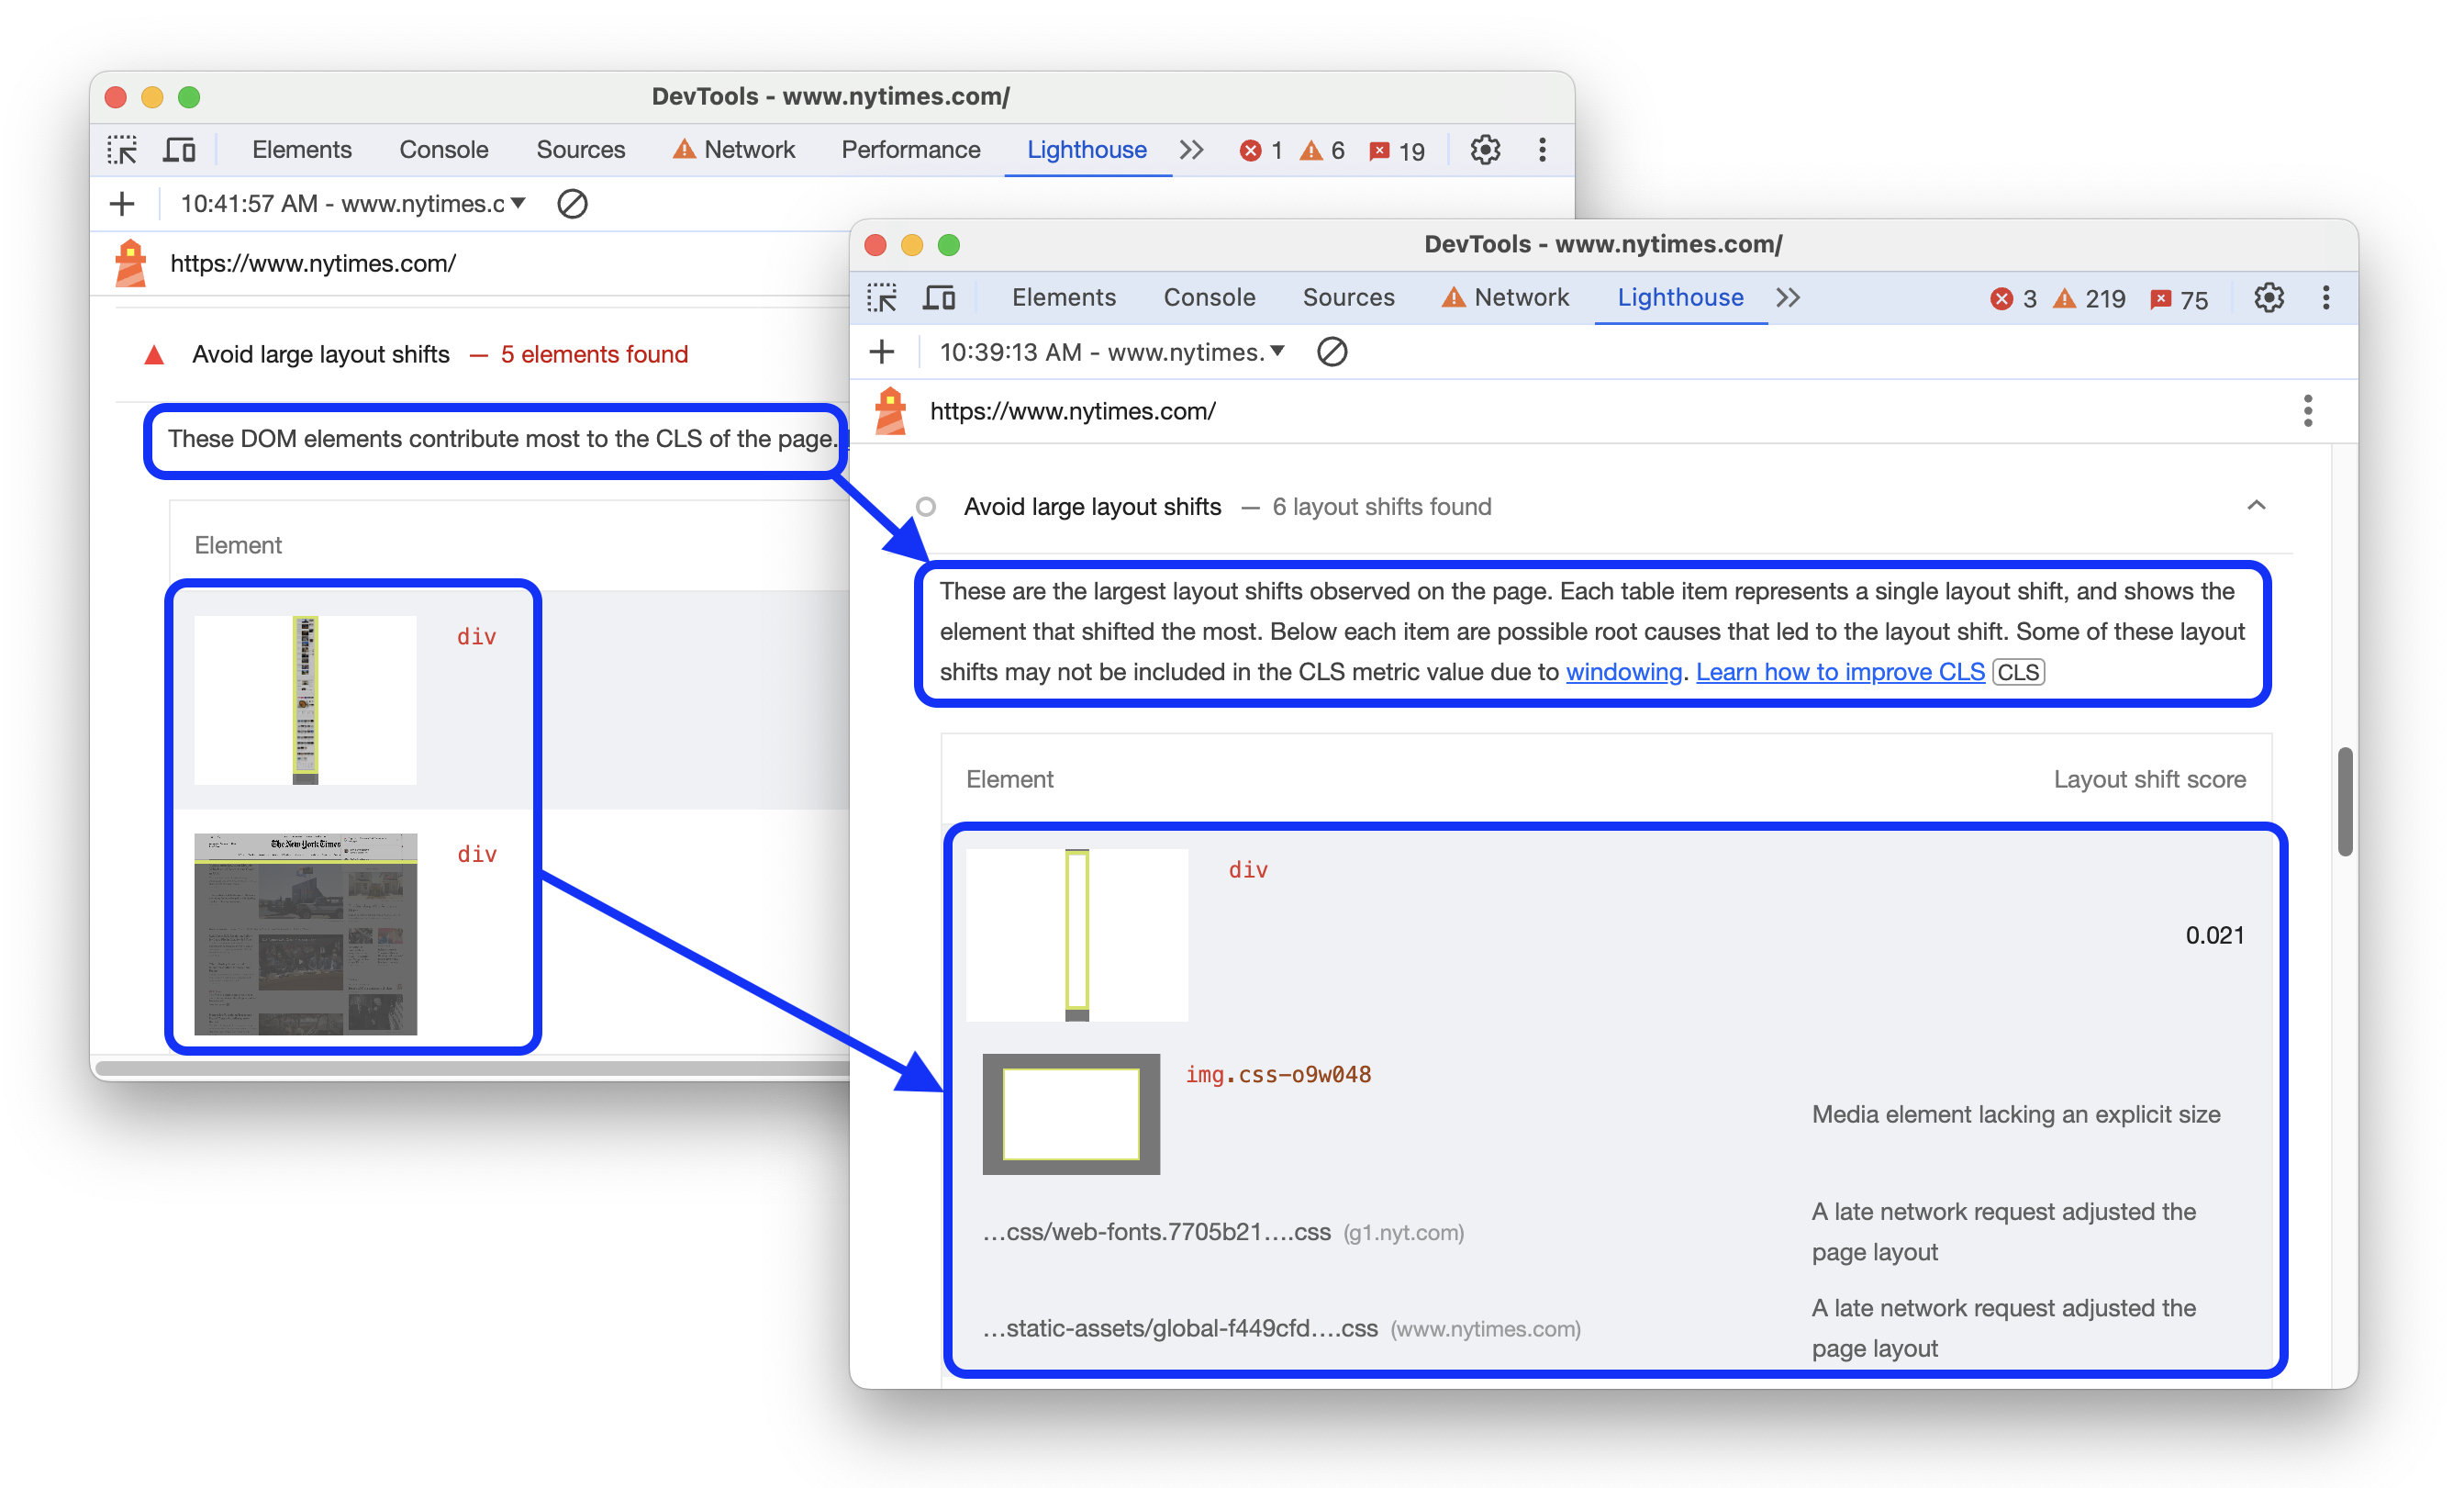
Task: Click the Elements tab in foreground DevTools
Action: [1063, 296]
